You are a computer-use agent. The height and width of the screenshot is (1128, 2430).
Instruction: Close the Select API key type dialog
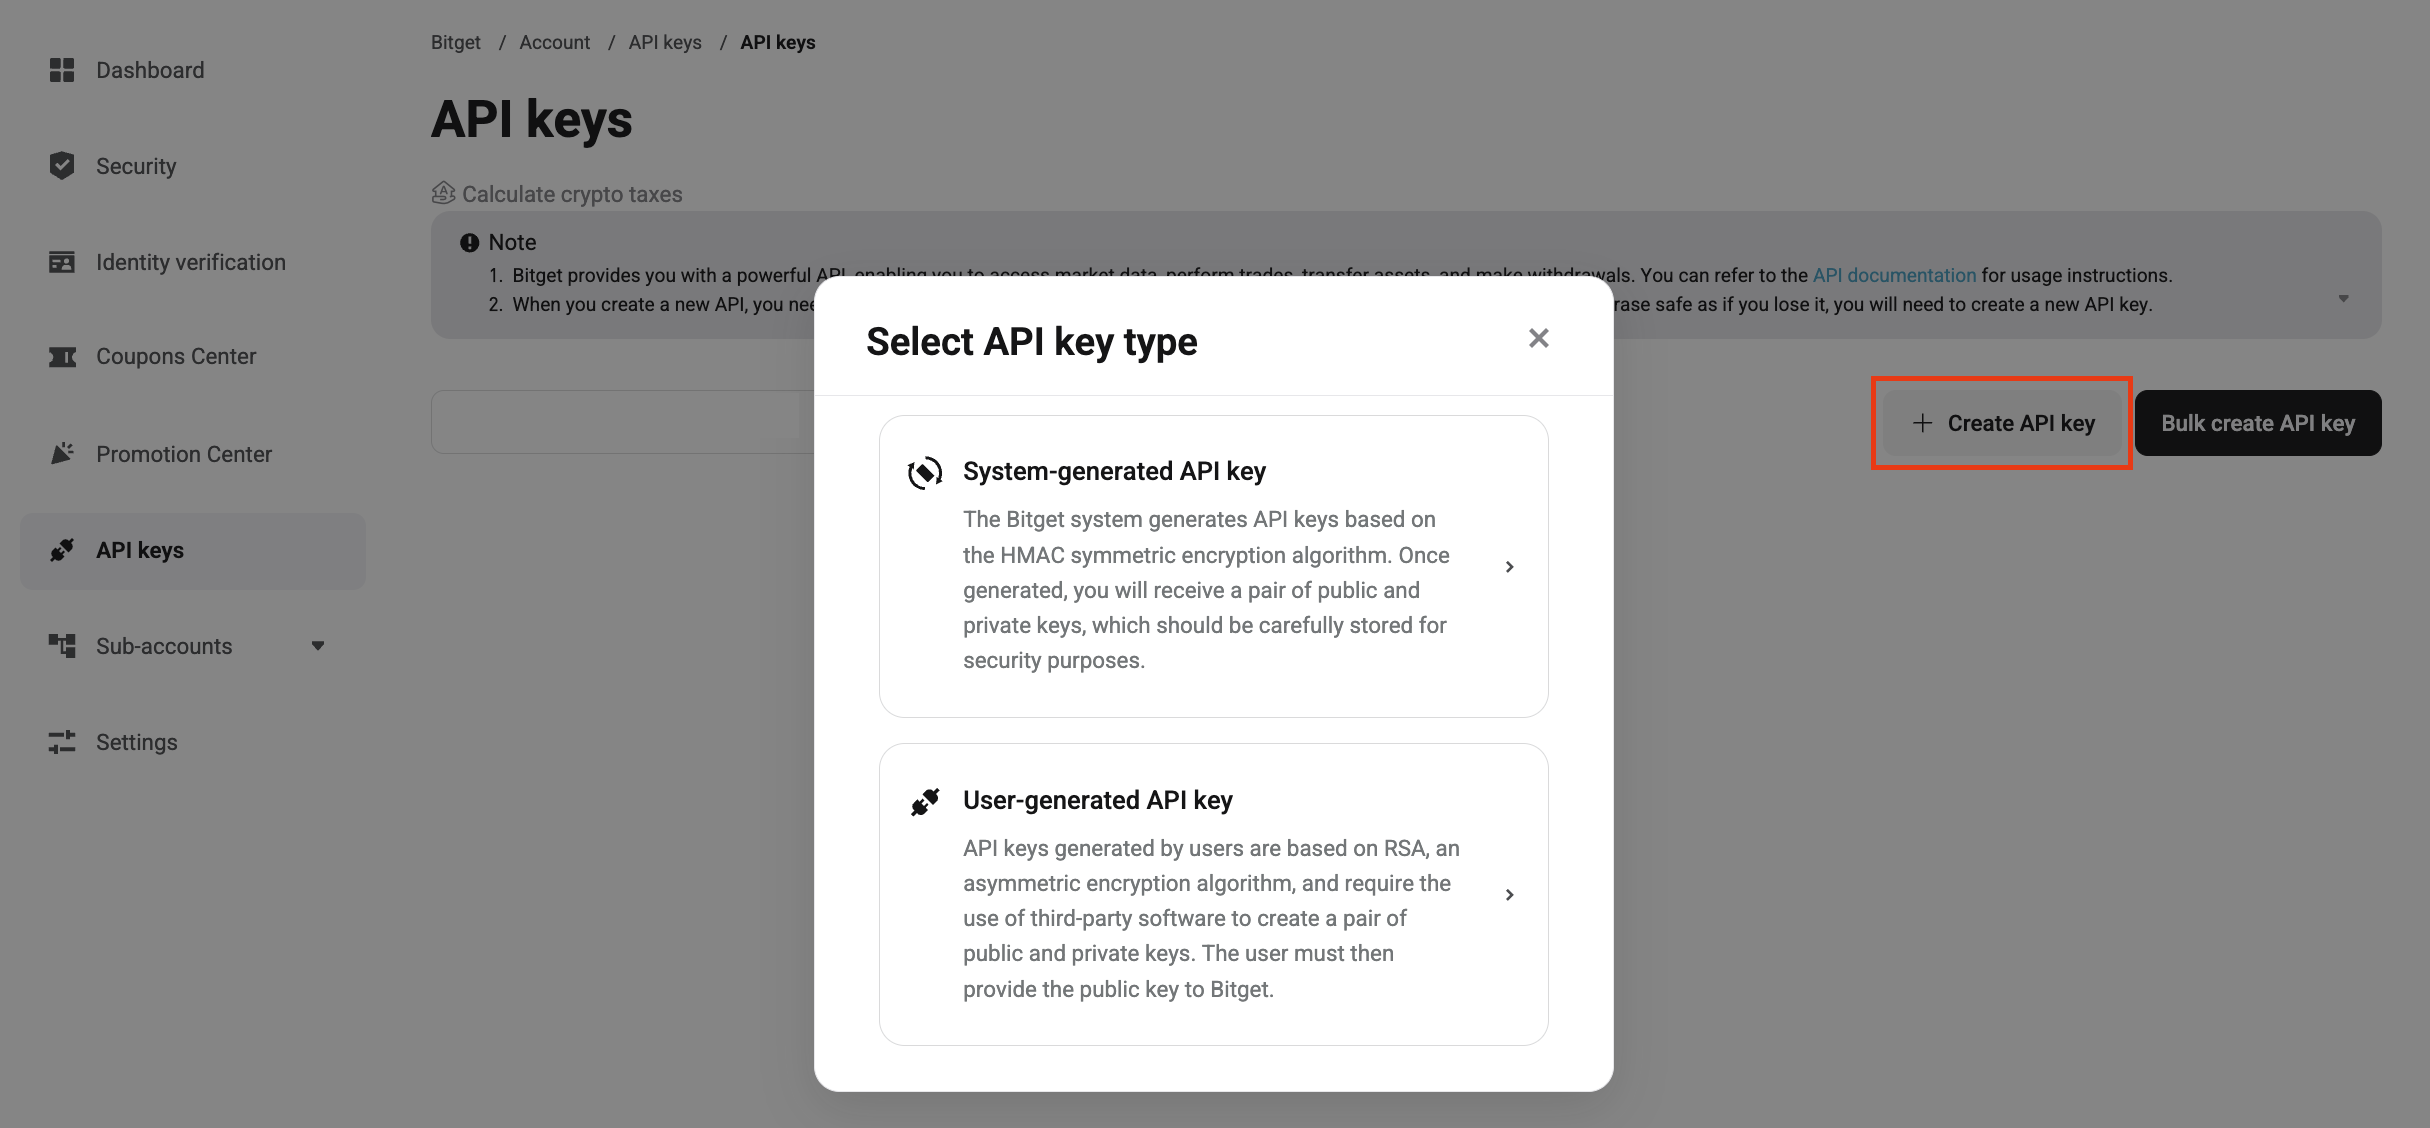1538,339
